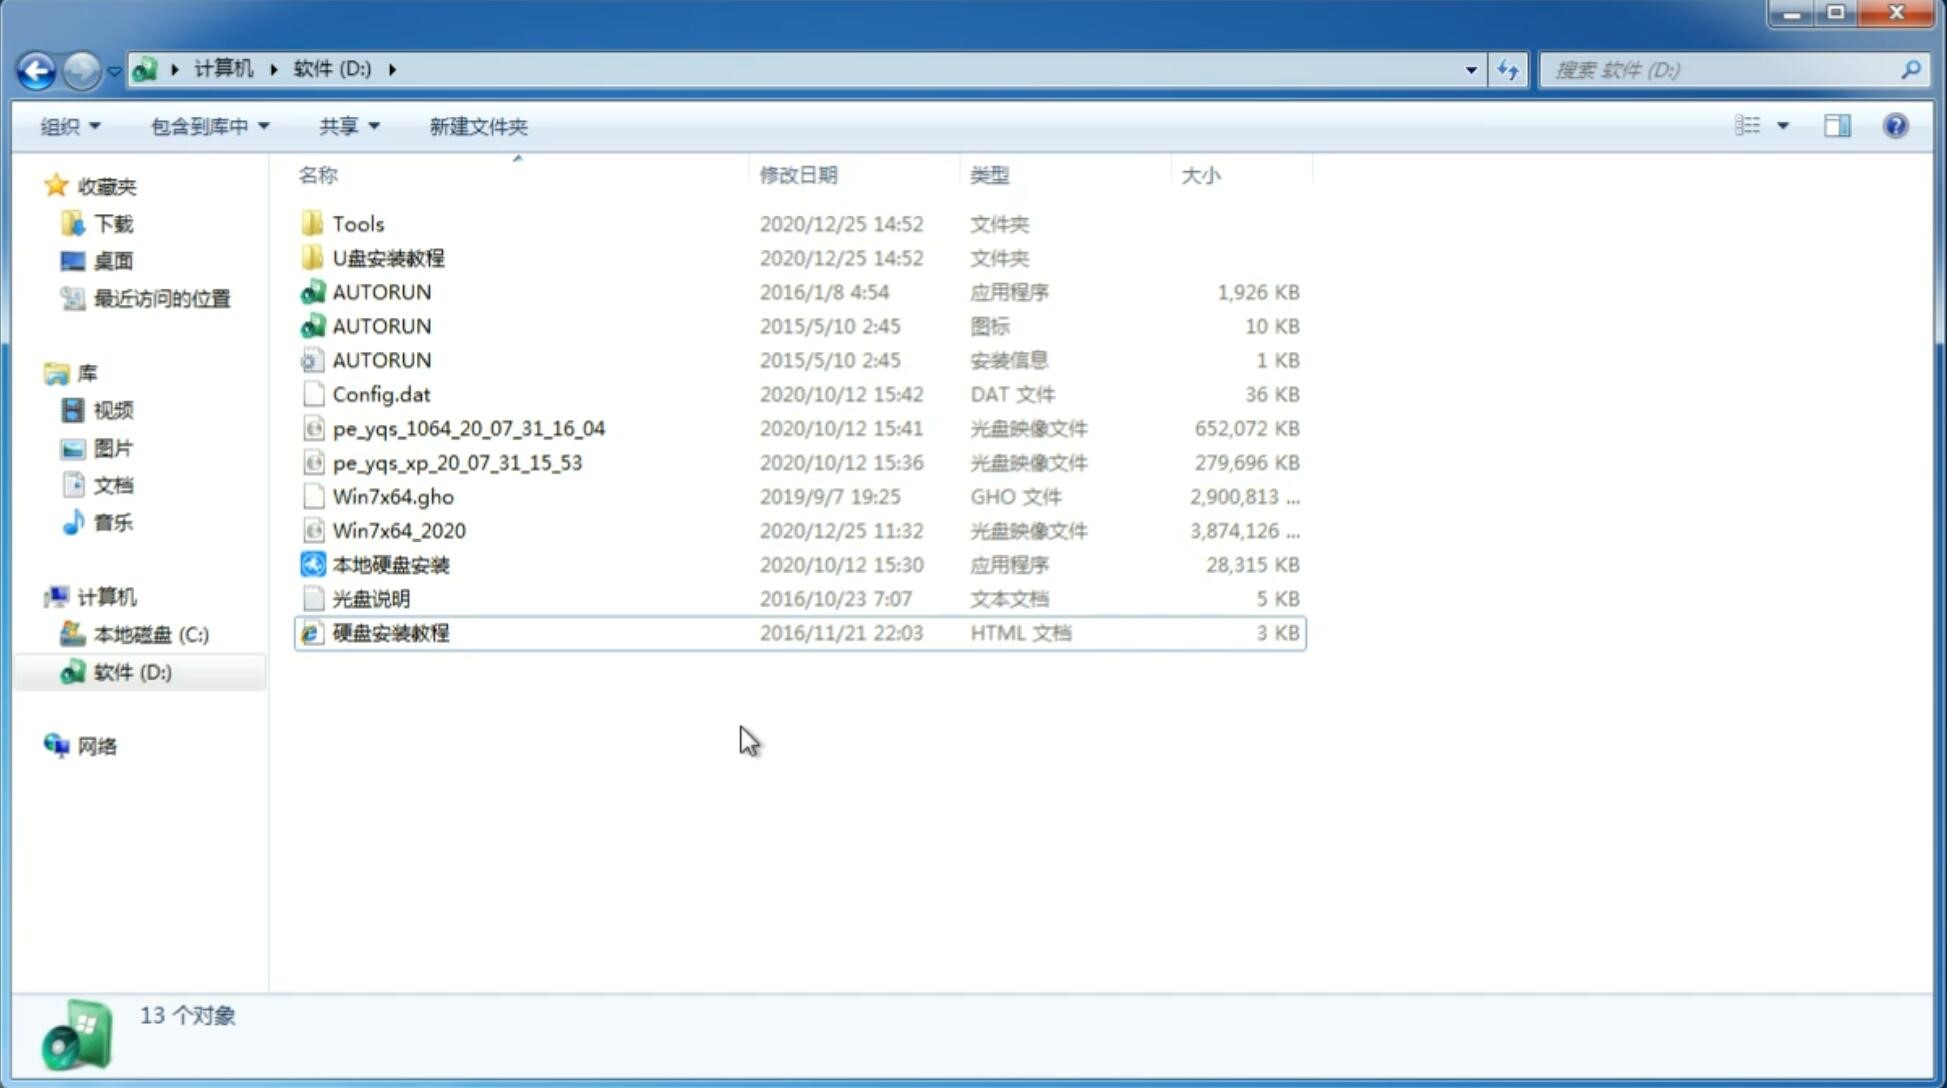Navigate back using back arrow button
The image size is (1947, 1088).
[x=35, y=68]
